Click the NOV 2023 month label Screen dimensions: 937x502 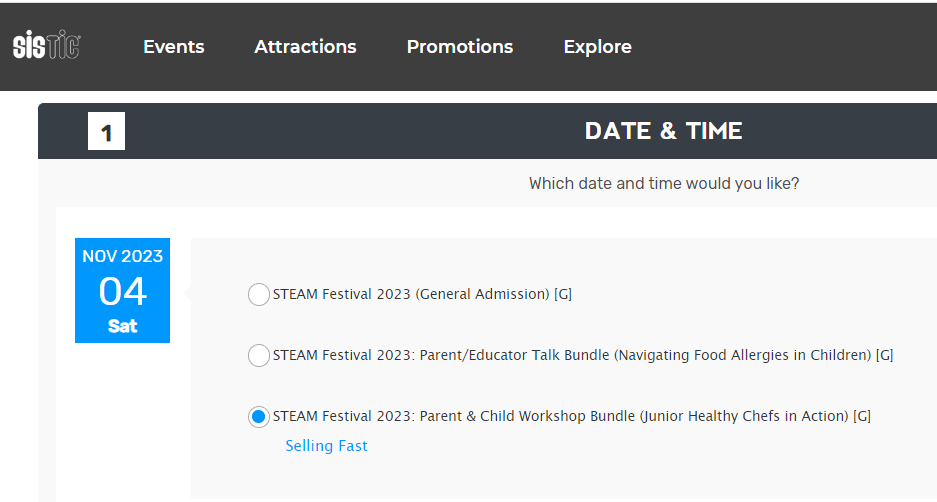coord(122,256)
